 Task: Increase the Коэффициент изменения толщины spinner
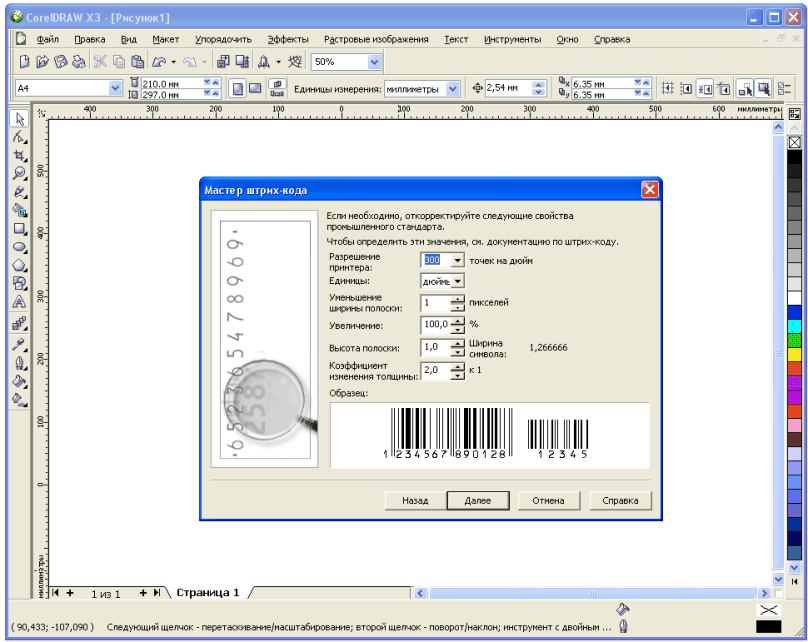click(x=457, y=366)
